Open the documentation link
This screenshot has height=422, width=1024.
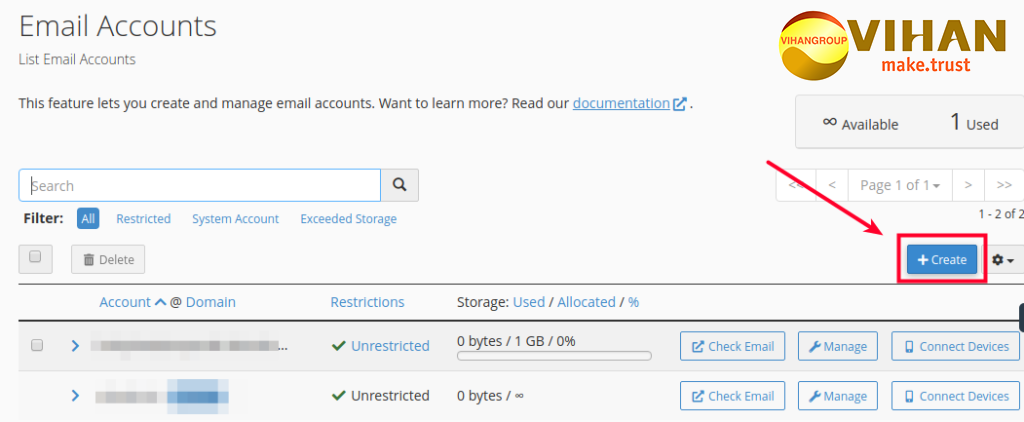click(x=621, y=103)
